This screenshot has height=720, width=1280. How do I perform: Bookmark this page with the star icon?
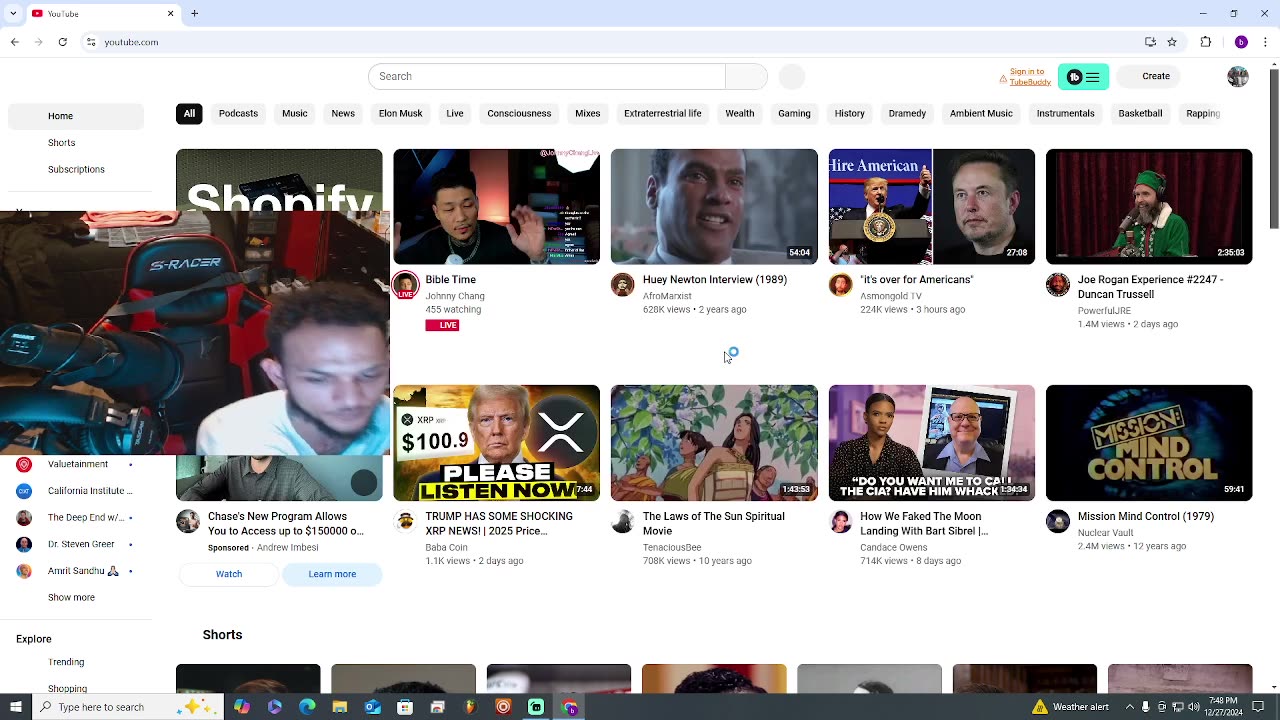point(1172,42)
